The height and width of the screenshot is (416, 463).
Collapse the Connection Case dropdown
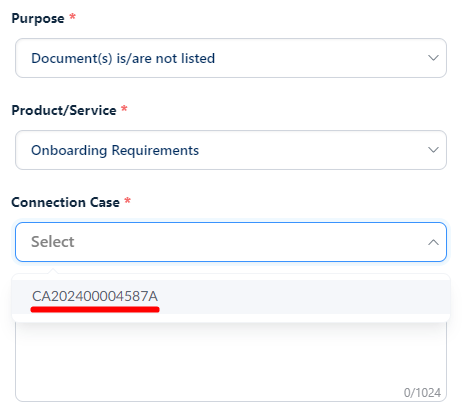point(231,242)
